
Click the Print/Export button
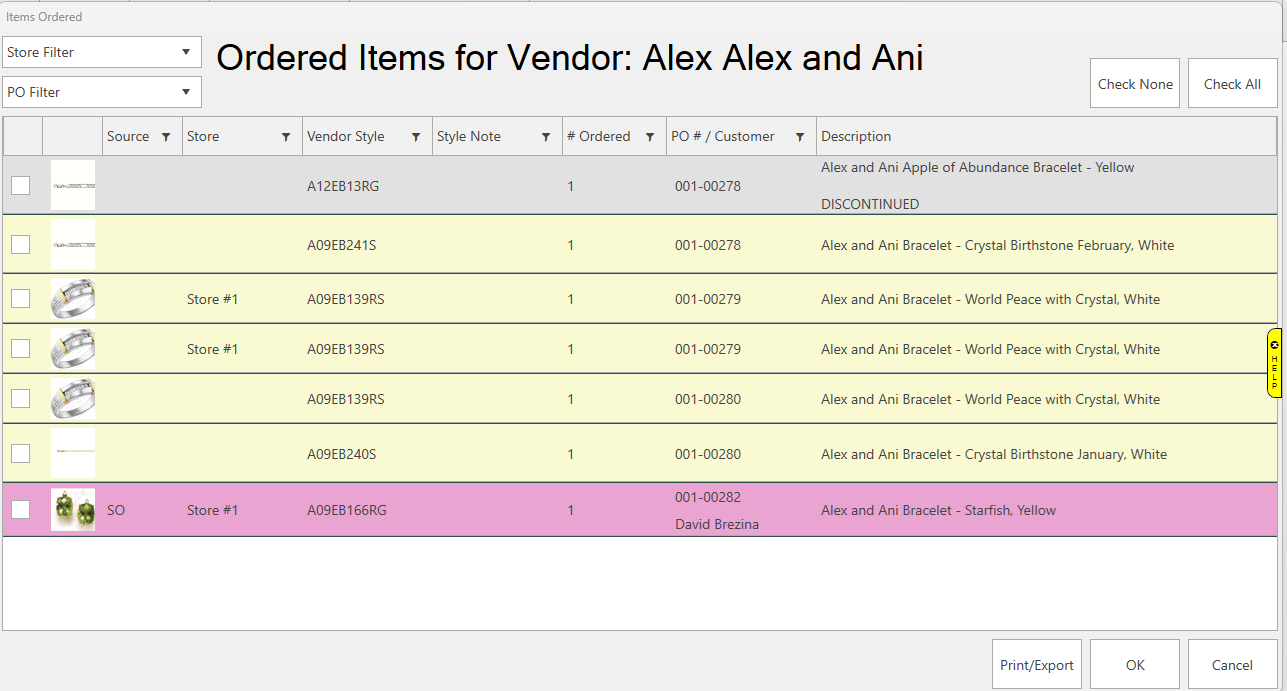click(1037, 665)
